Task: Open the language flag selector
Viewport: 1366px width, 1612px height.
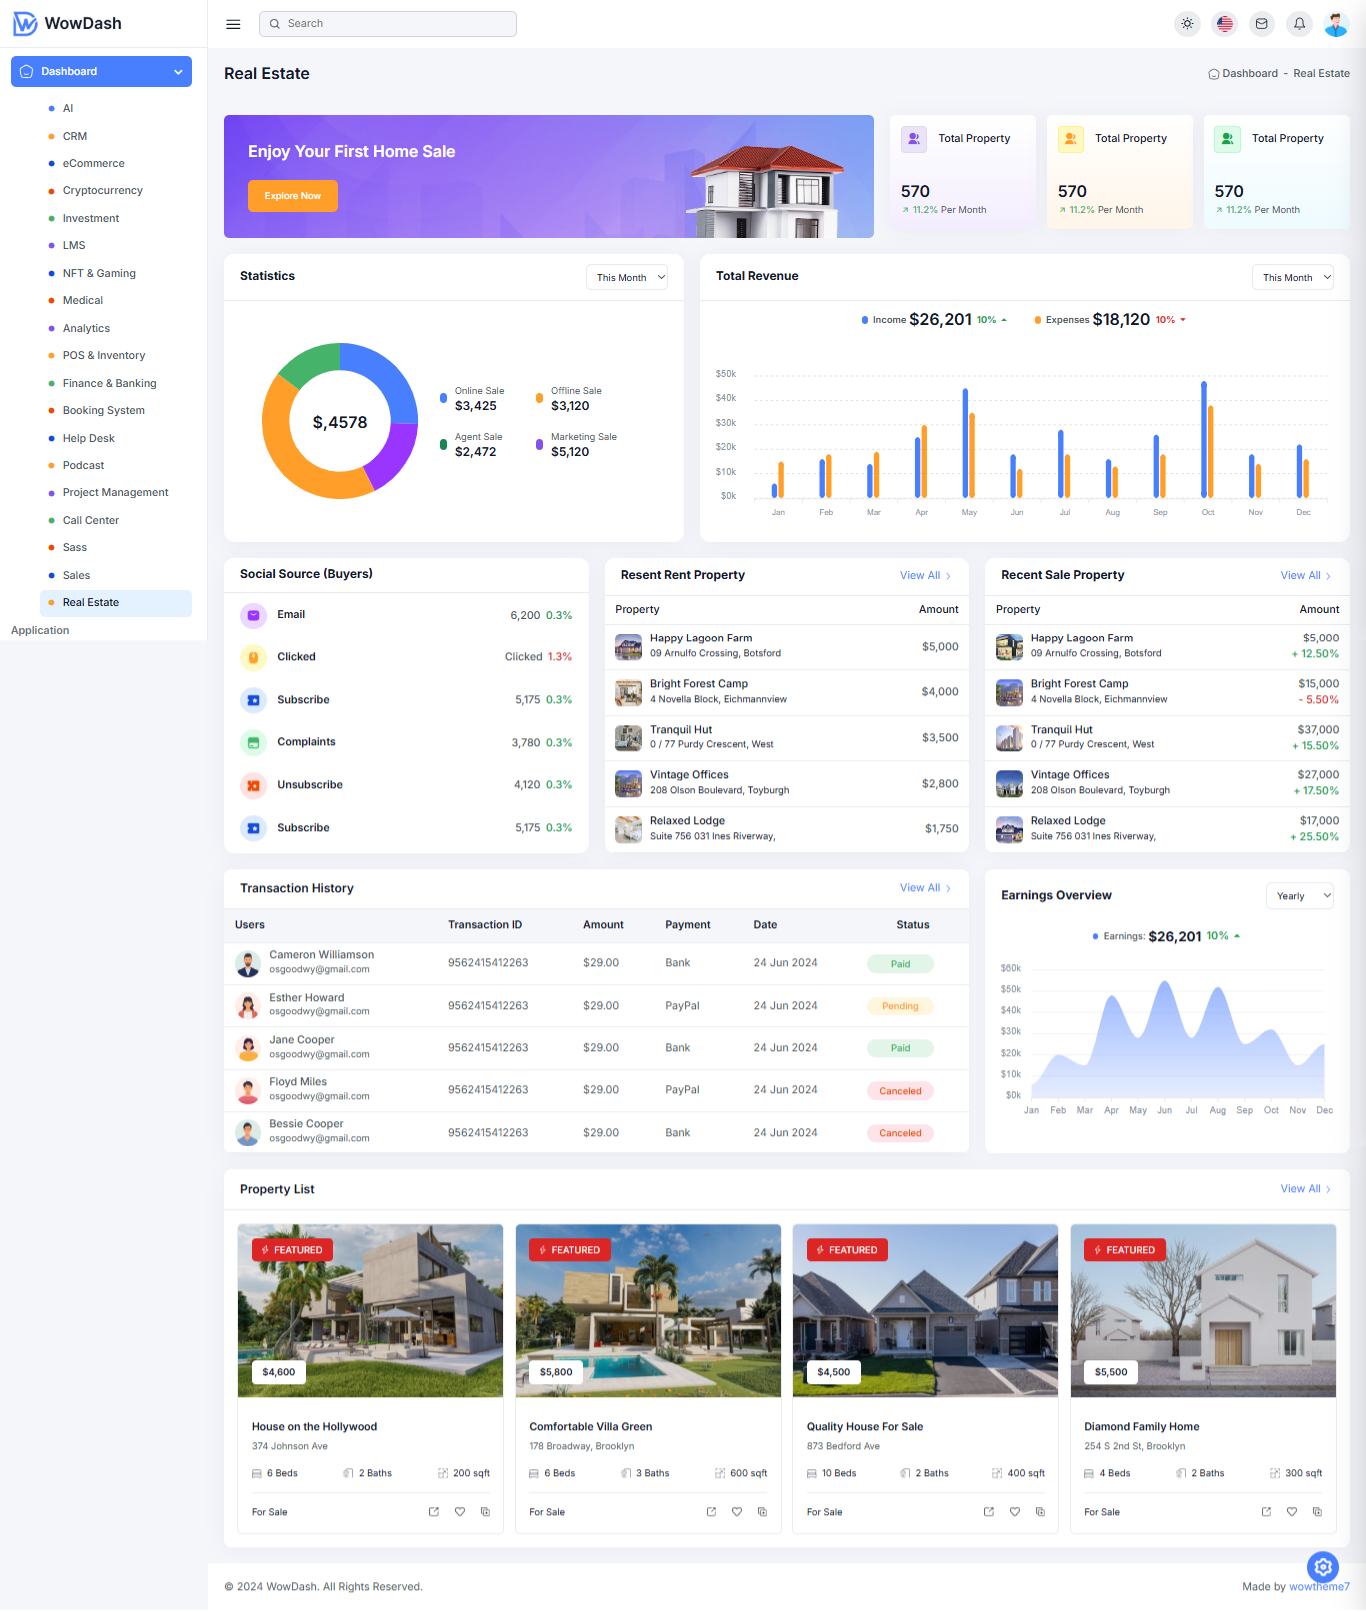Action: (1224, 24)
